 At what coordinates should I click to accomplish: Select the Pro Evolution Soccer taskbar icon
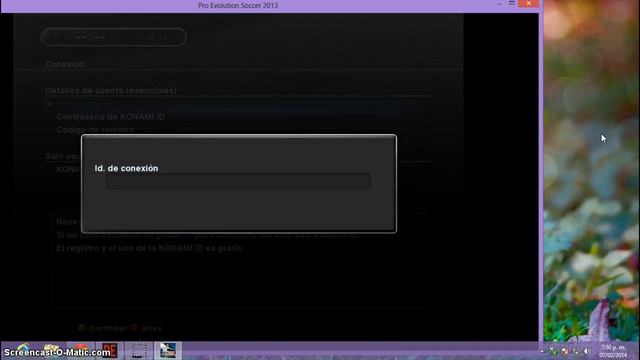pos(168,351)
